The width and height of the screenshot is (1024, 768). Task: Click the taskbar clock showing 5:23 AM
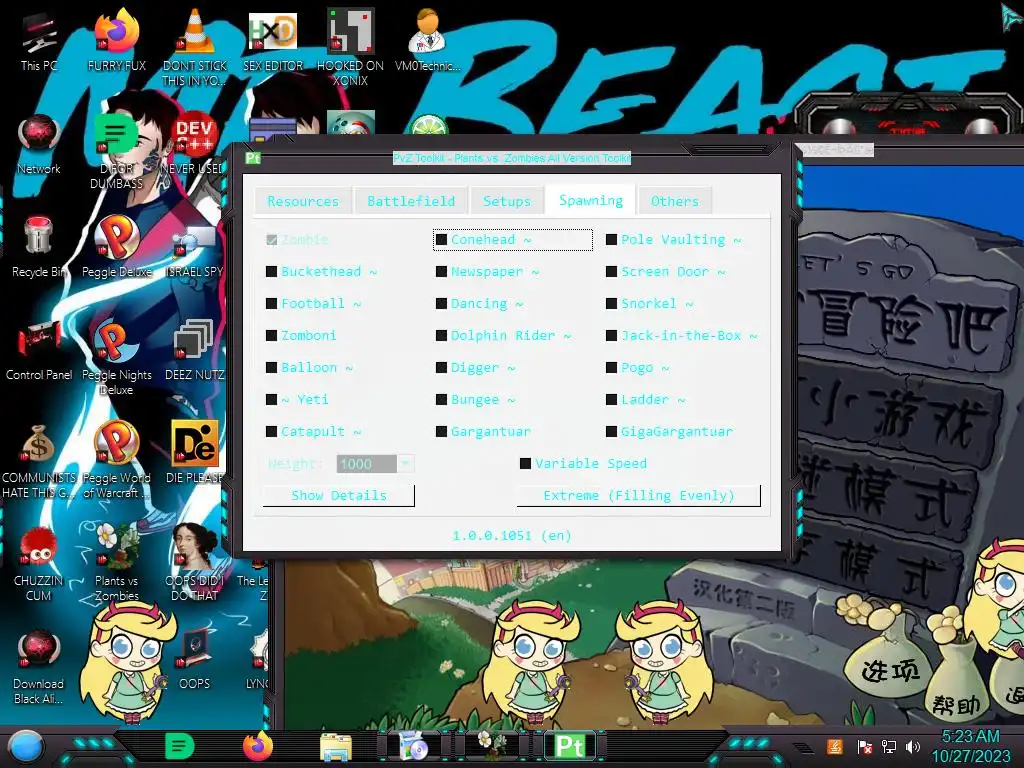pos(970,746)
